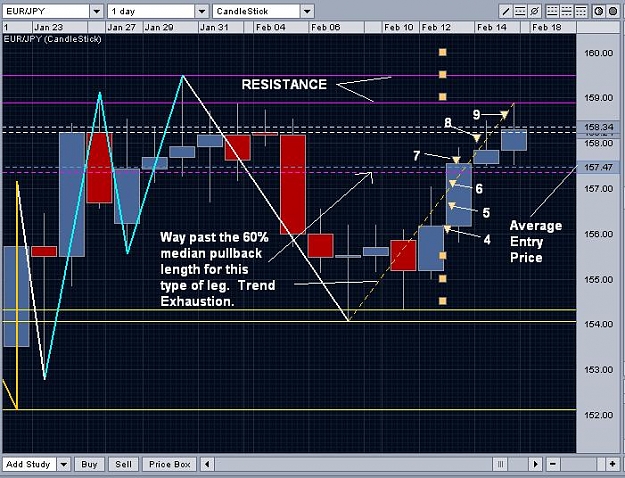Click the 152.00 price axis label
Image resolution: width=625 pixels, height=478 pixels.
[x=598, y=415]
